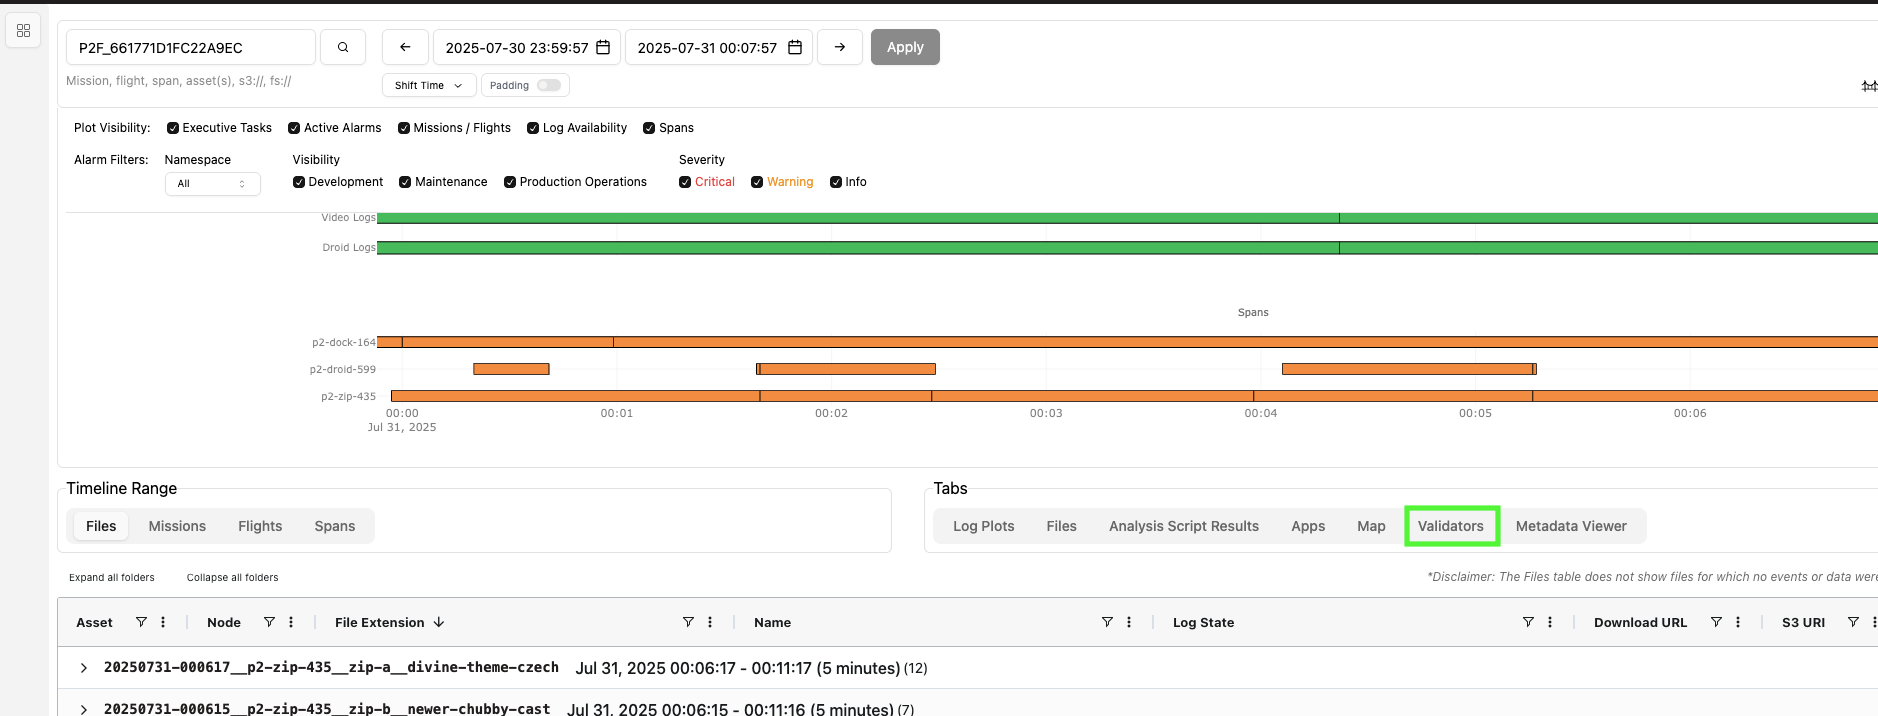1878x716 pixels.
Task: Select Spans timeline range tab
Action: click(335, 526)
